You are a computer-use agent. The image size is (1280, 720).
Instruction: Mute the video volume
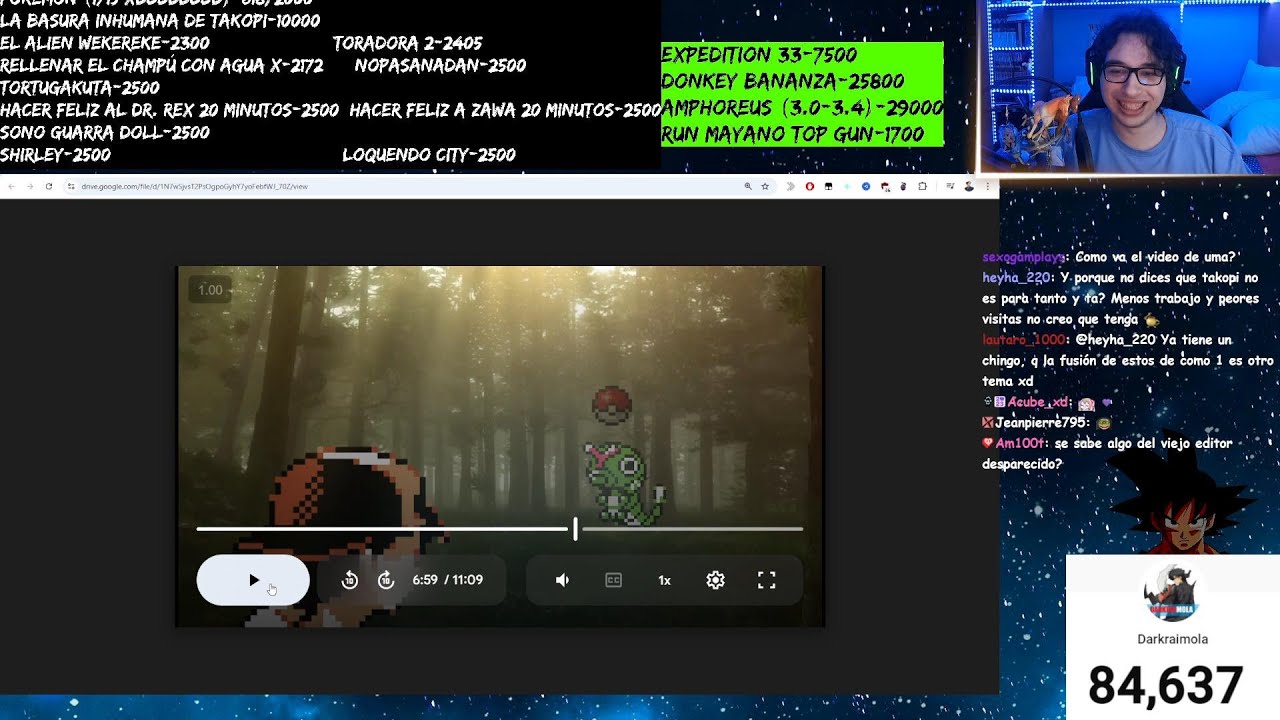click(562, 580)
